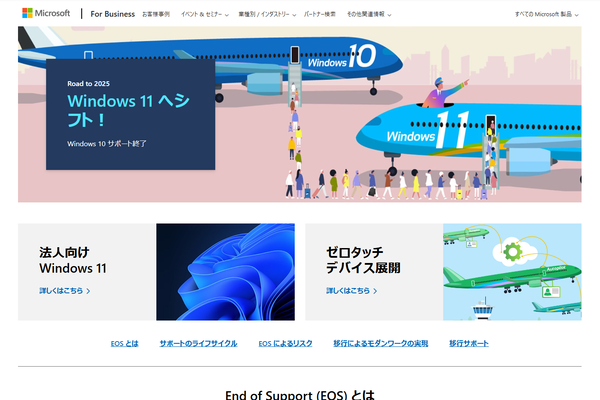Open 詳しくはこちら in the ゼロタッチ デバイス展開 card
This screenshot has width=600, height=400.
point(352,291)
